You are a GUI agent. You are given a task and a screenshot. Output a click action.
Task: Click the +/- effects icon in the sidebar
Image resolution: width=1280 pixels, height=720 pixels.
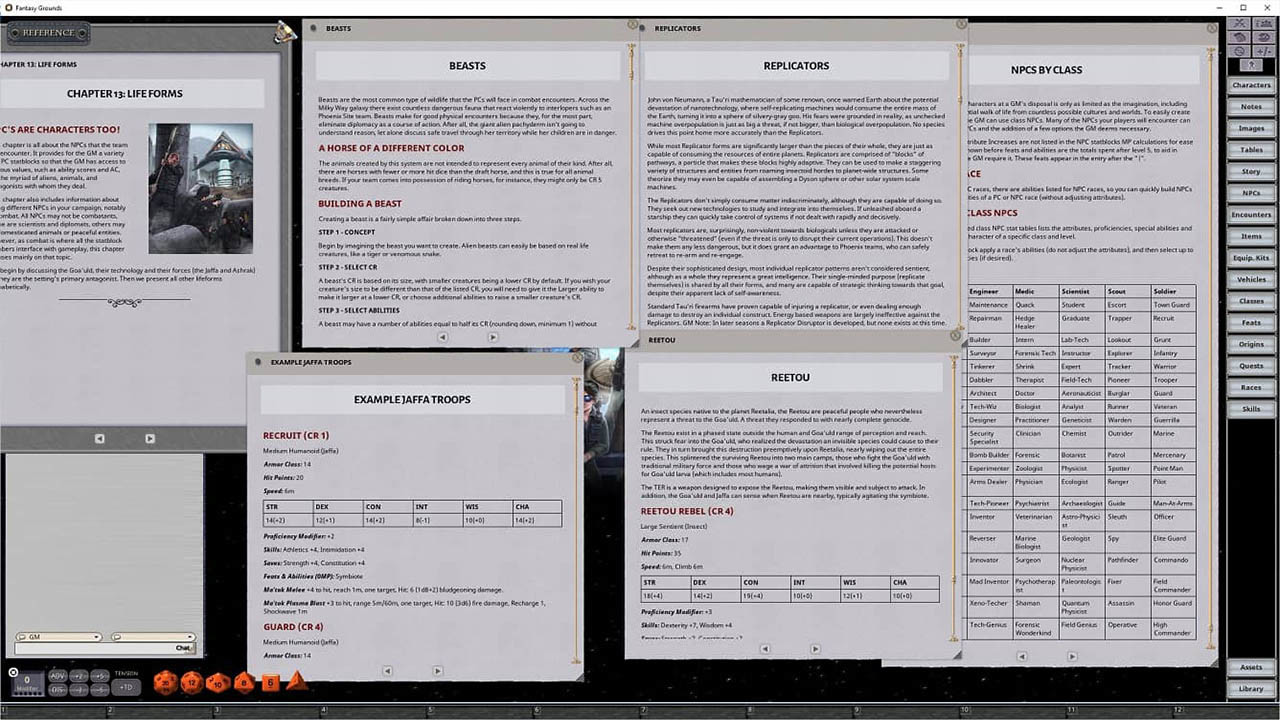[1263, 51]
